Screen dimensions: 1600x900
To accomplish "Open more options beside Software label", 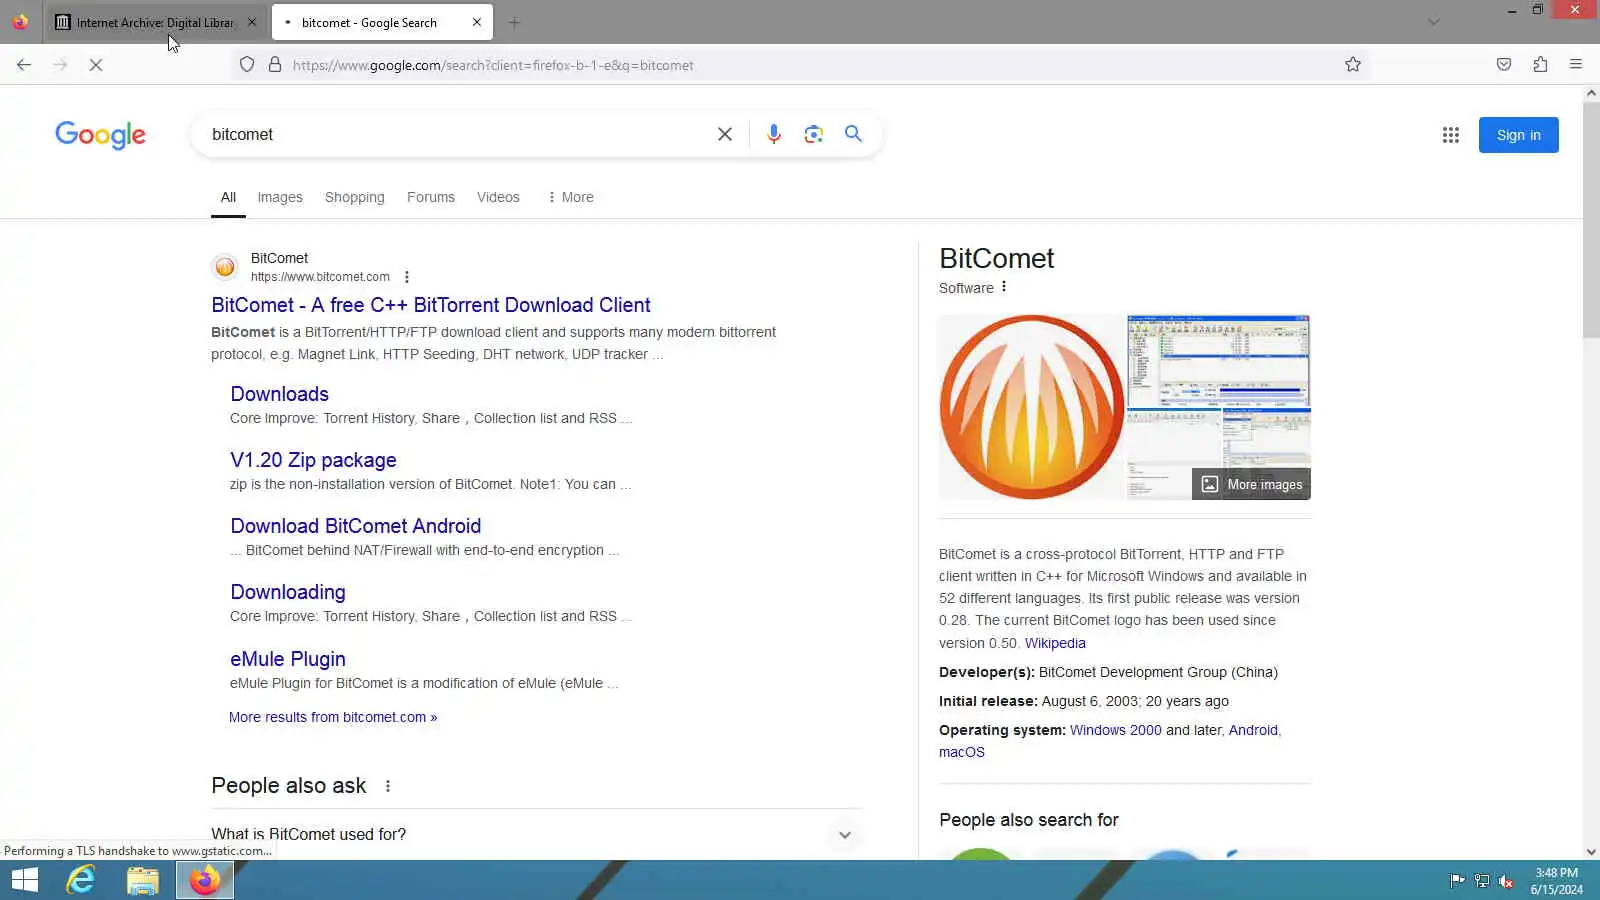I will (x=1004, y=287).
